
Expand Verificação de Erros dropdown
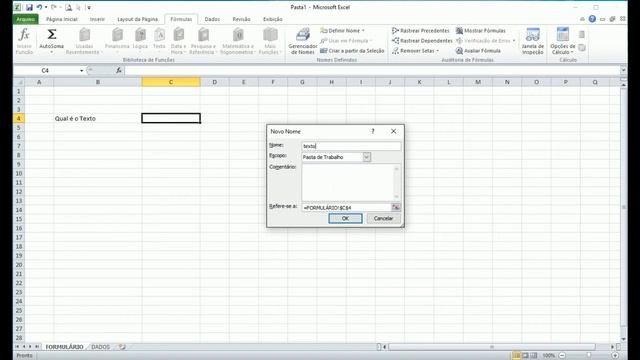click(514, 41)
